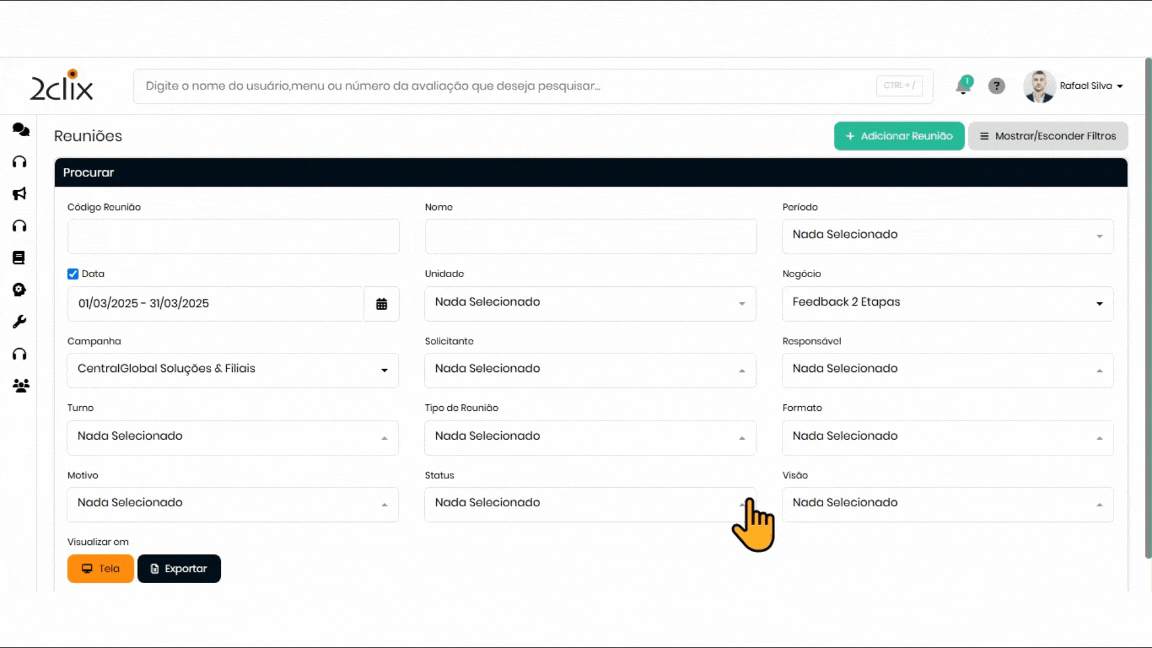Click the Exportar button
The width and height of the screenshot is (1152, 648).
[x=179, y=569]
